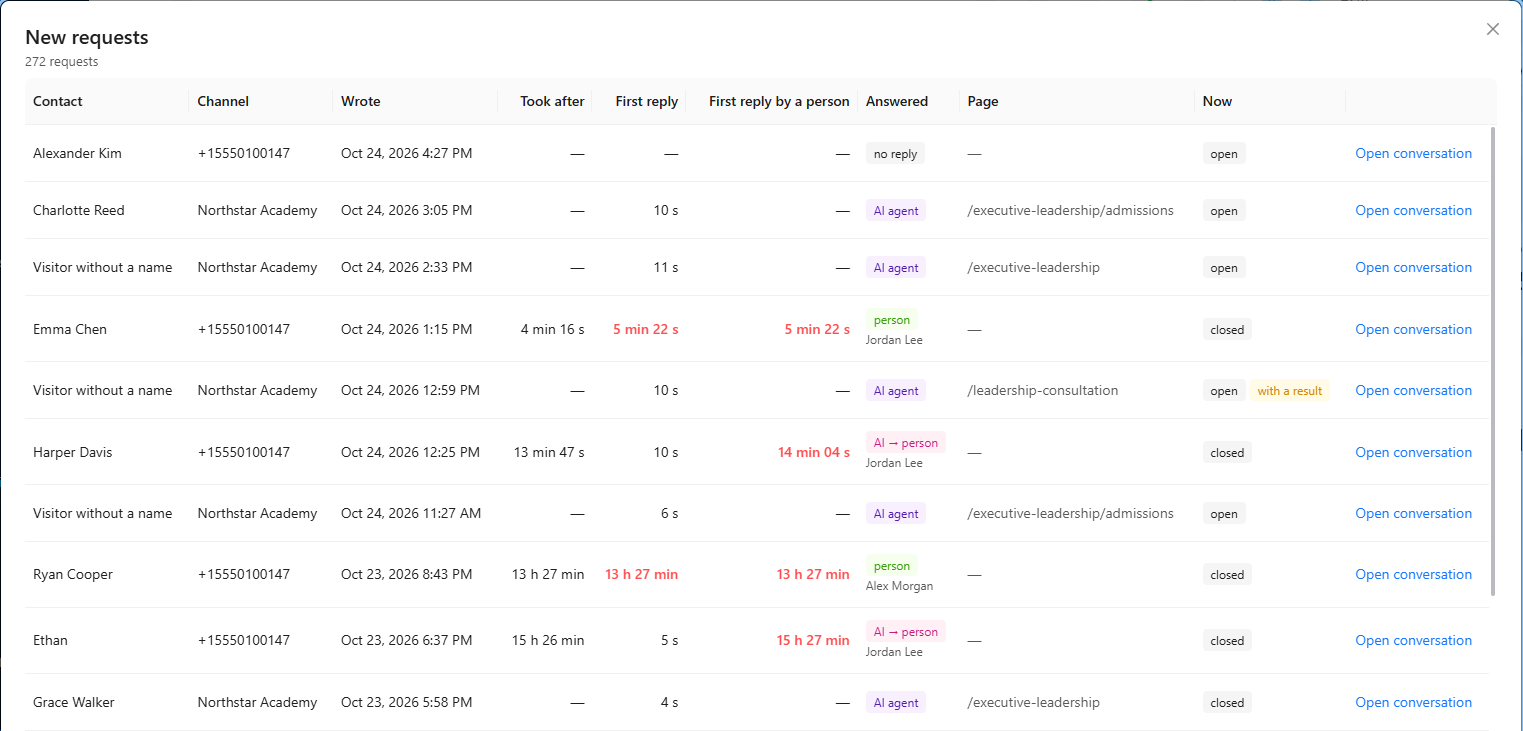Click the 13 min 47 s took-after value

coord(549,452)
